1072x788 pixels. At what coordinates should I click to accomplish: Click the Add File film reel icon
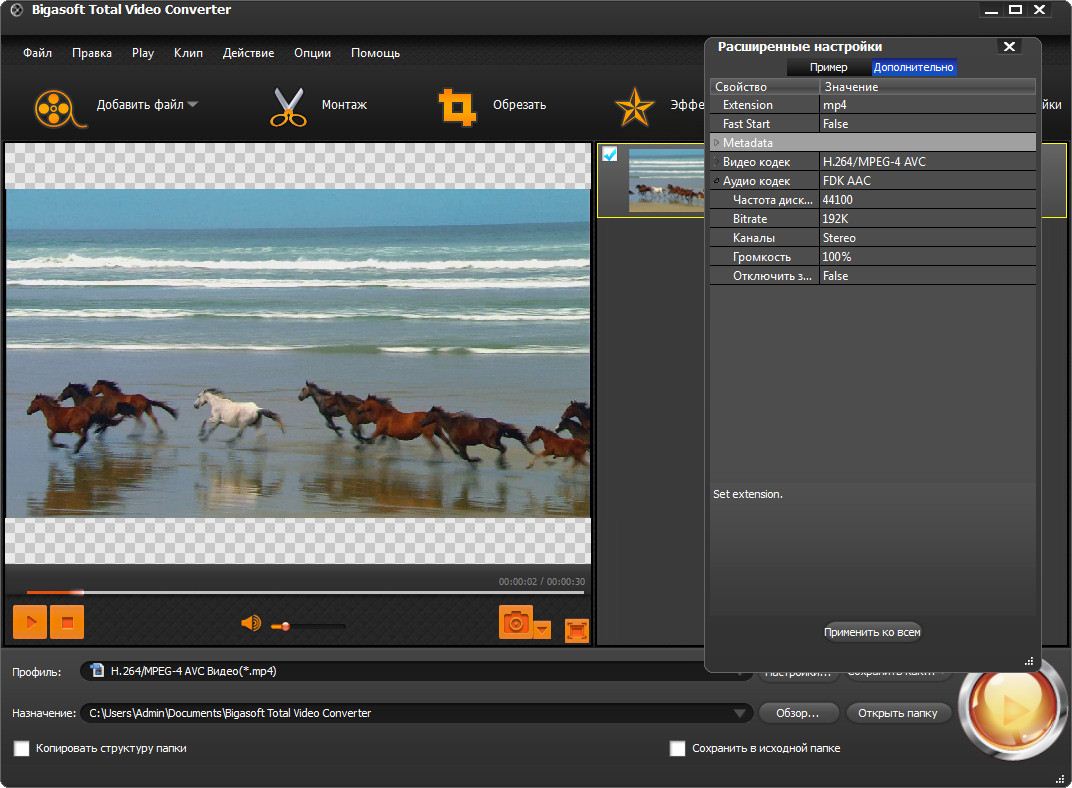pyautogui.click(x=54, y=106)
